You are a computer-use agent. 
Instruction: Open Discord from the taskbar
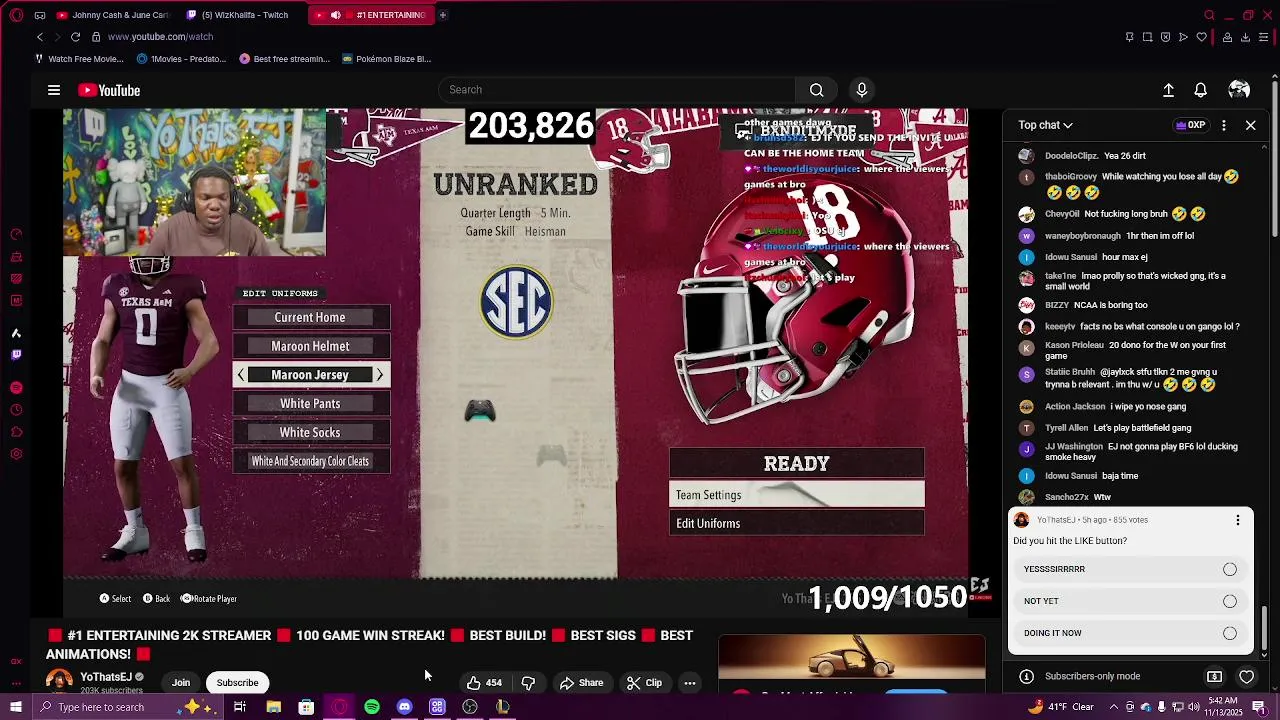(x=404, y=707)
